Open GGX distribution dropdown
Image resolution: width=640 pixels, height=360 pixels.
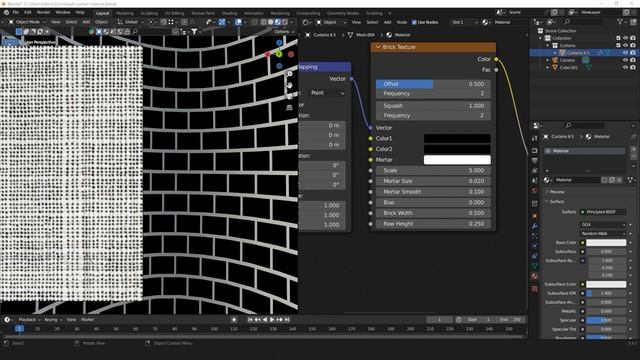pyautogui.click(x=603, y=225)
